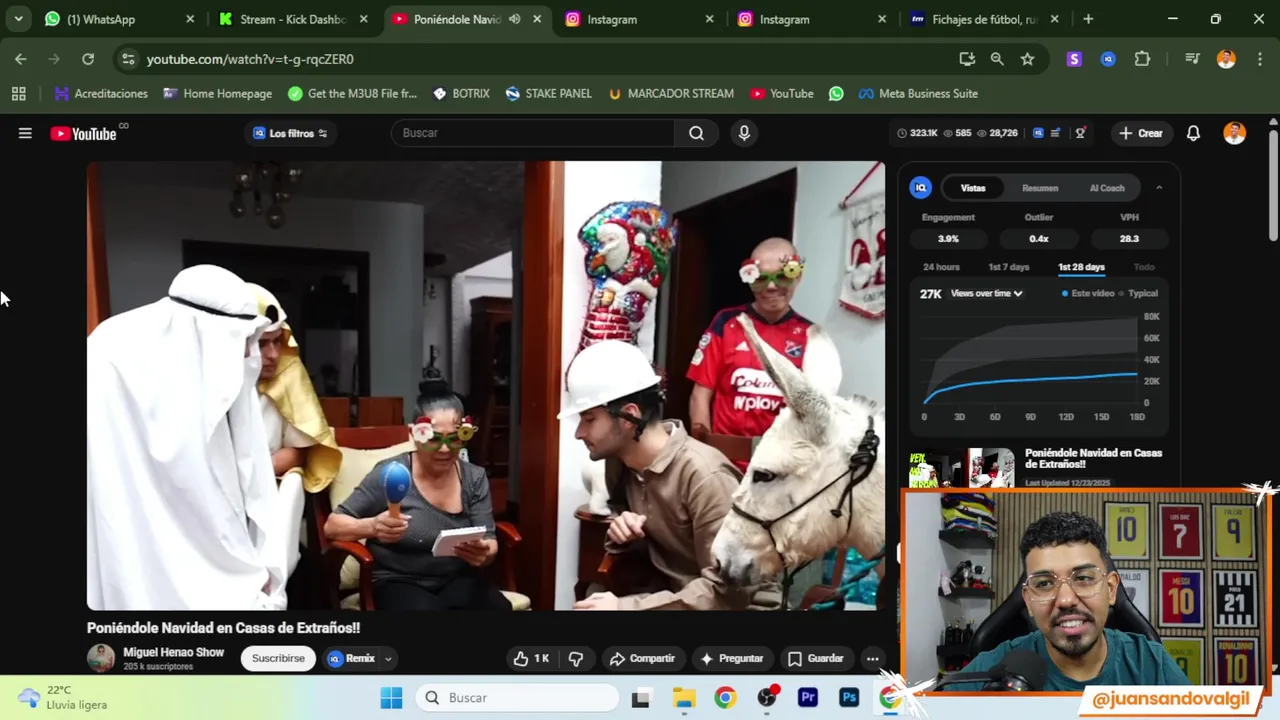Click the Compartir button

(642, 658)
